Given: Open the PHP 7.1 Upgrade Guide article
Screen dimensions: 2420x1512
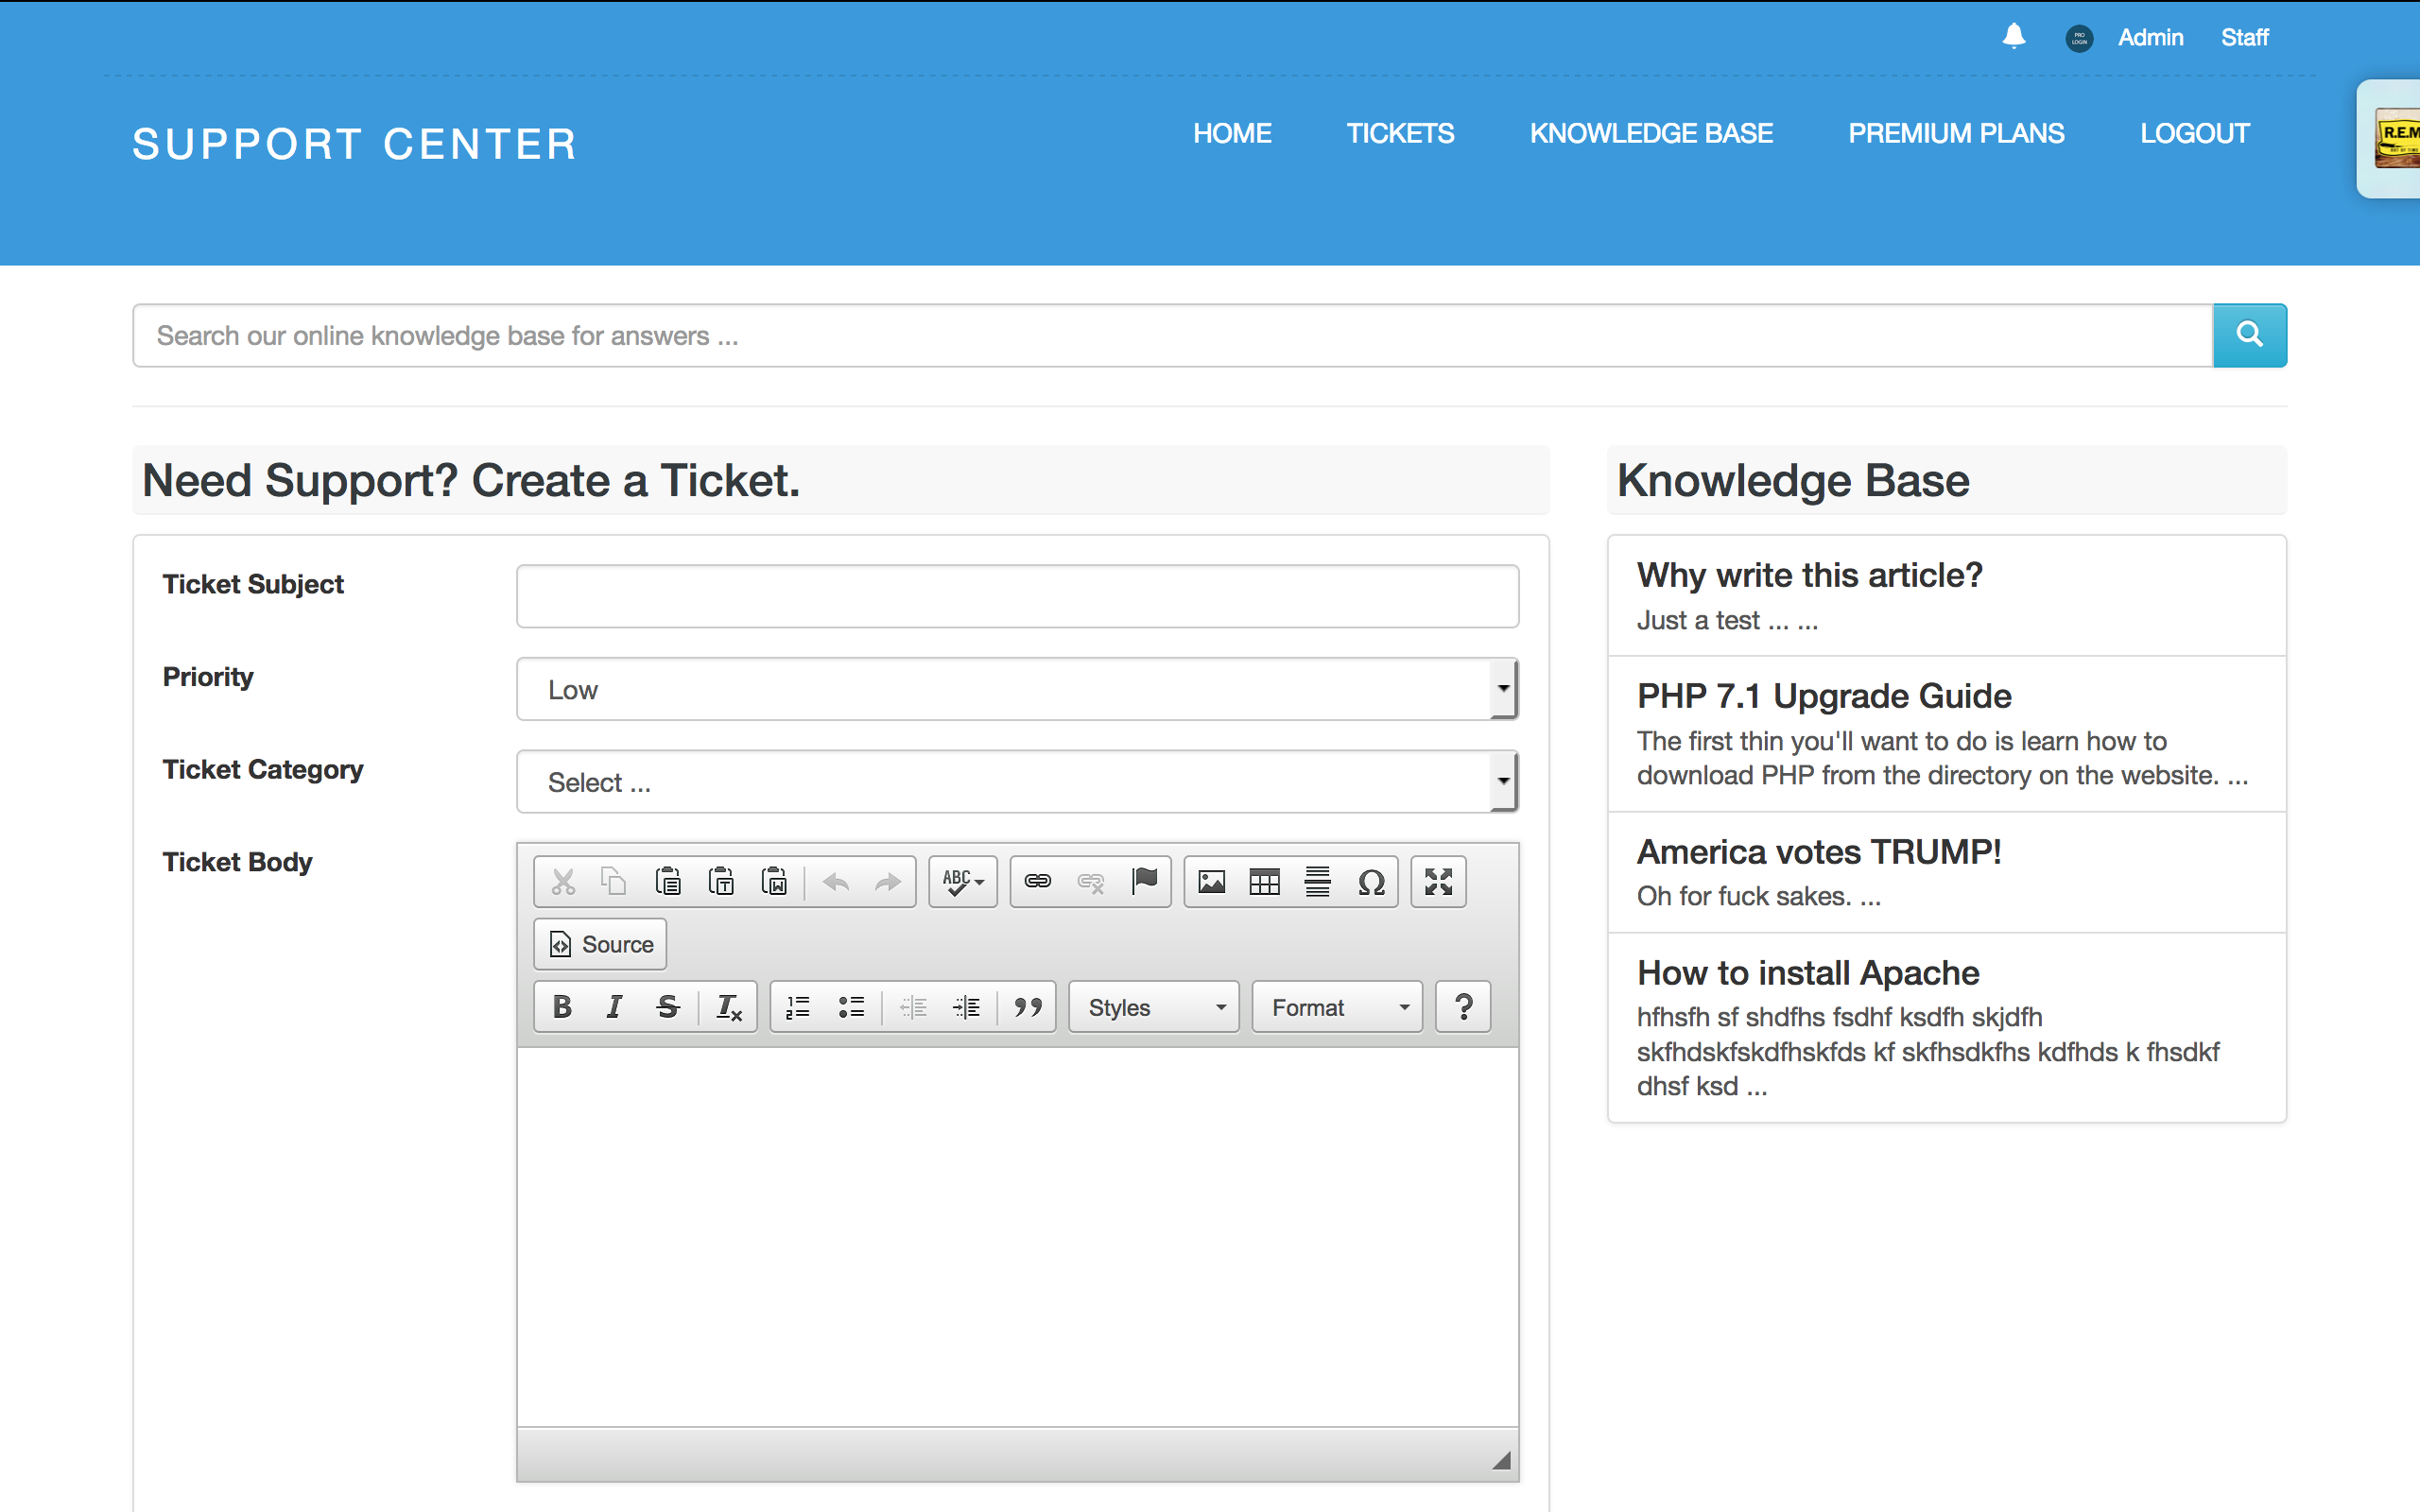Looking at the screenshot, I should tap(1823, 696).
